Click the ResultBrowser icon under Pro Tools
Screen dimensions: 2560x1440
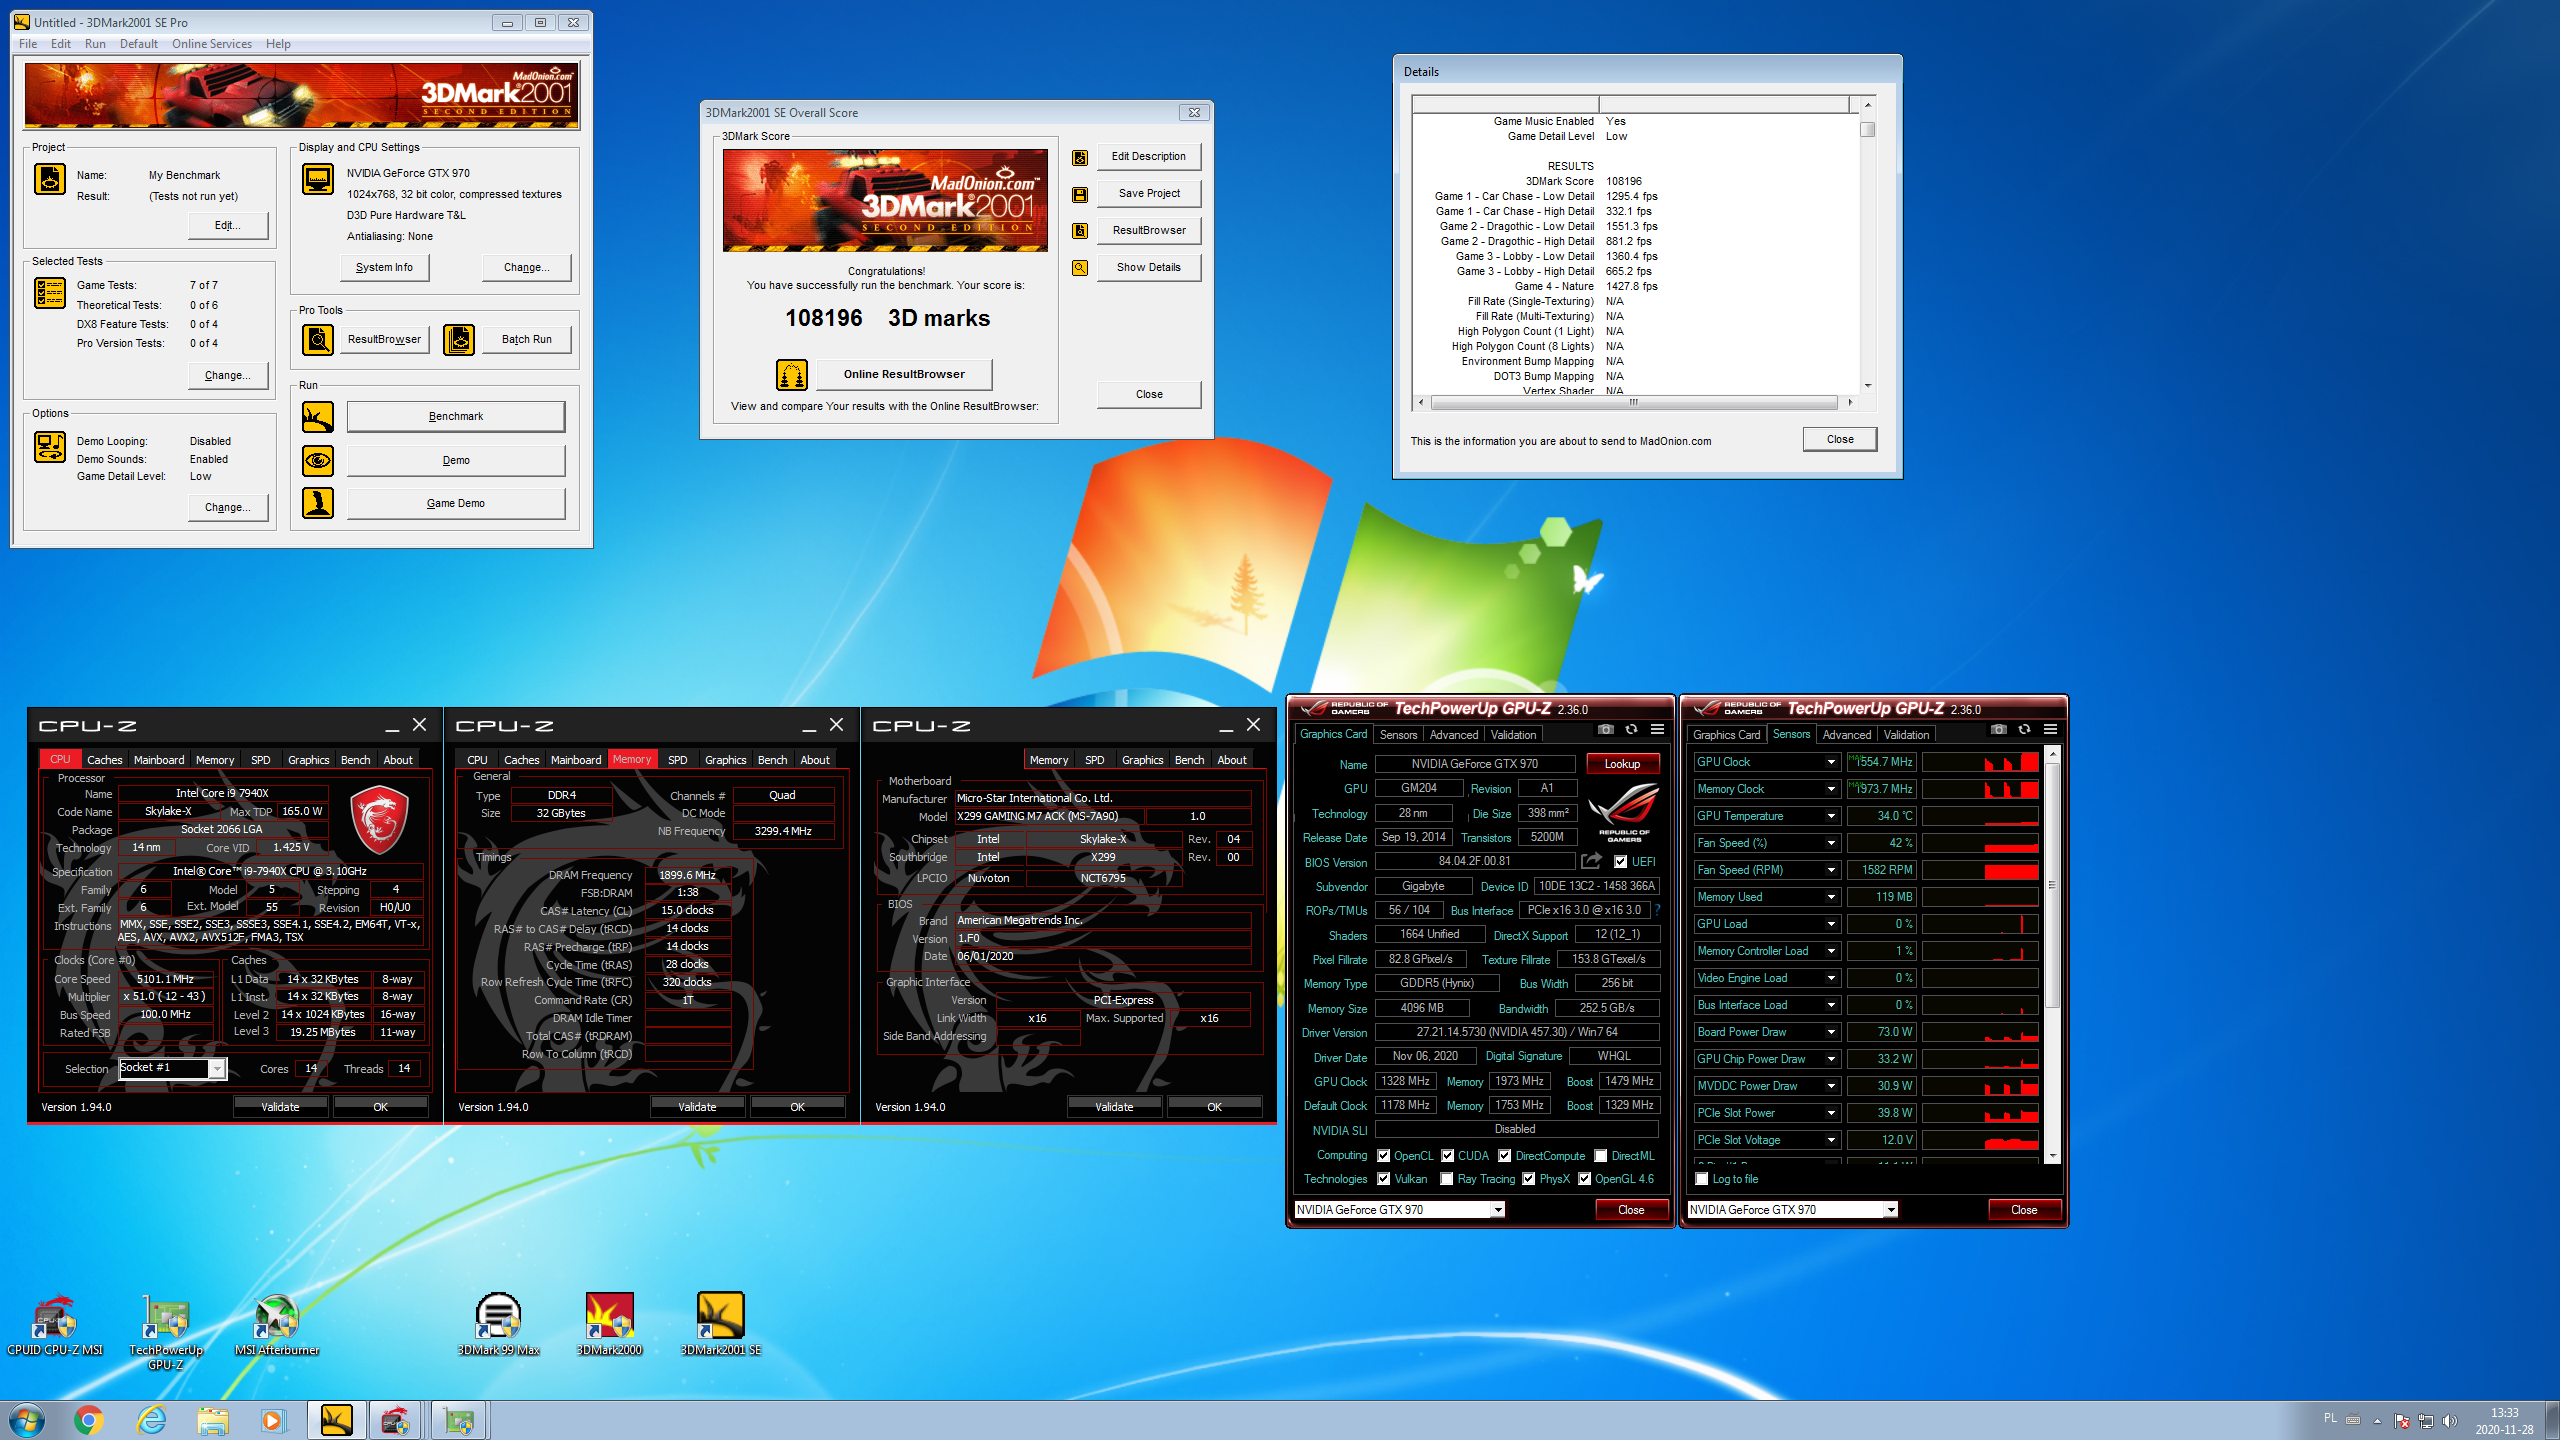point(318,340)
